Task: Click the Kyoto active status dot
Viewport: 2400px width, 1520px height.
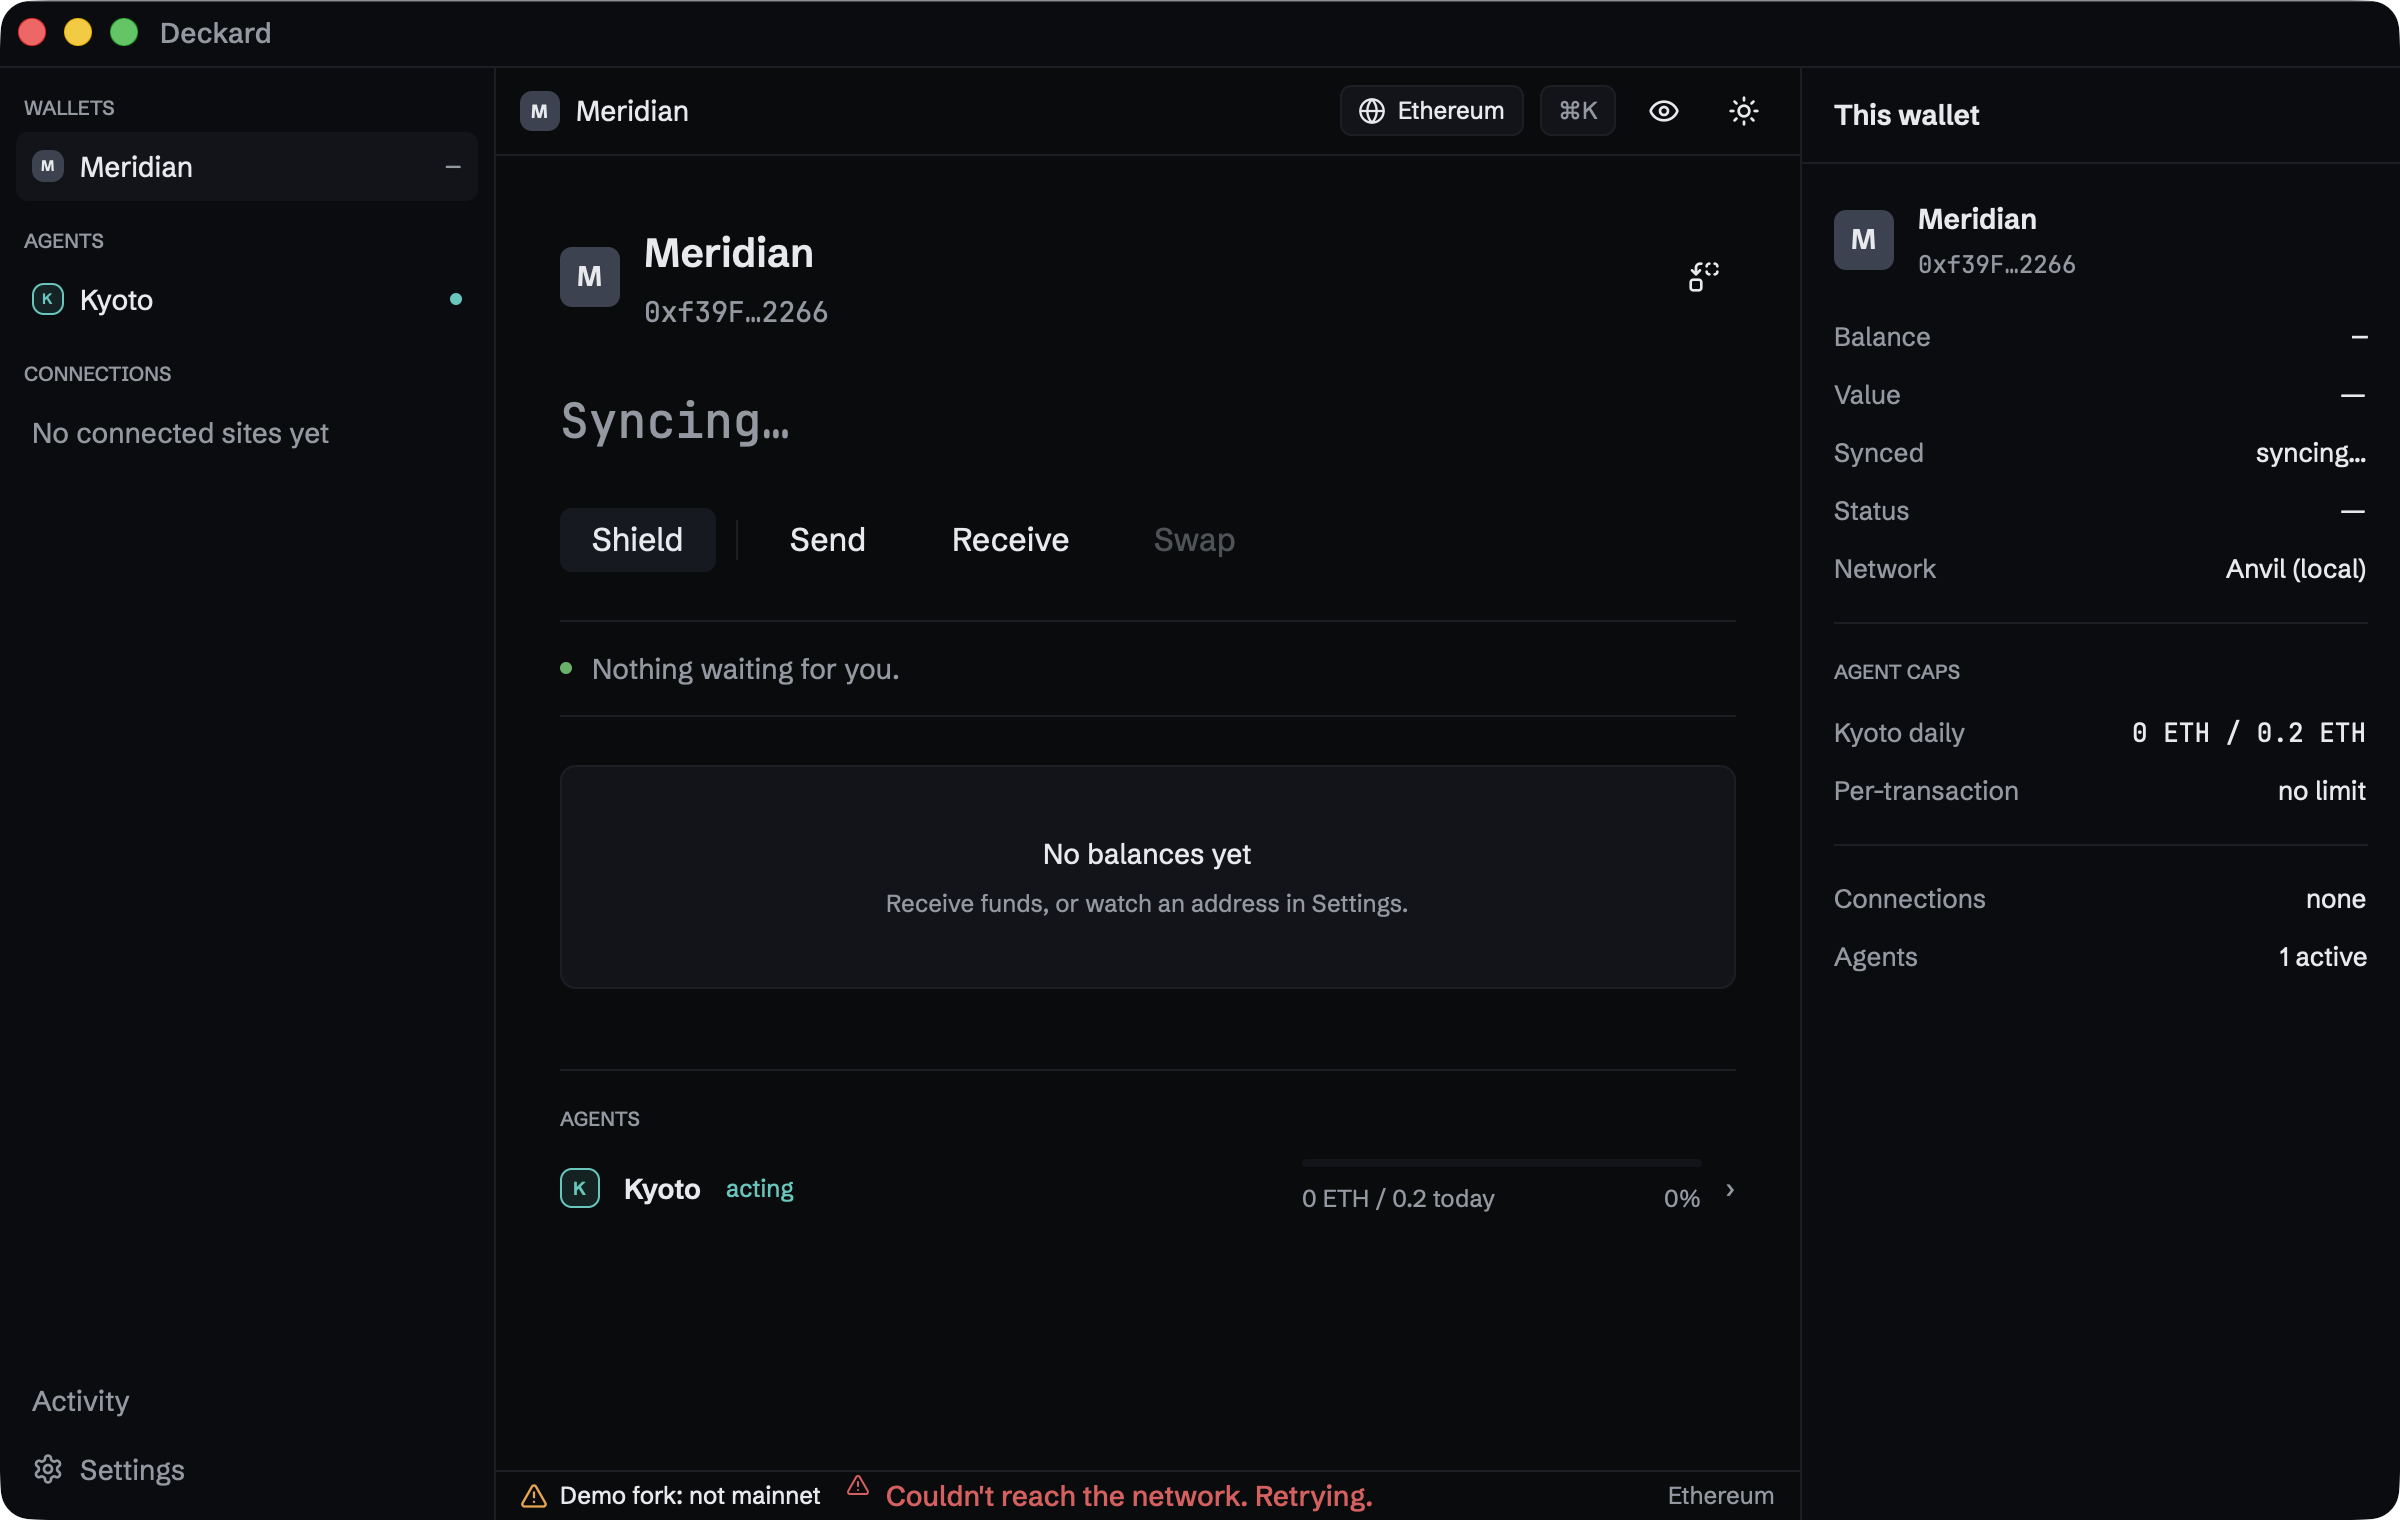Action: point(456,299)
